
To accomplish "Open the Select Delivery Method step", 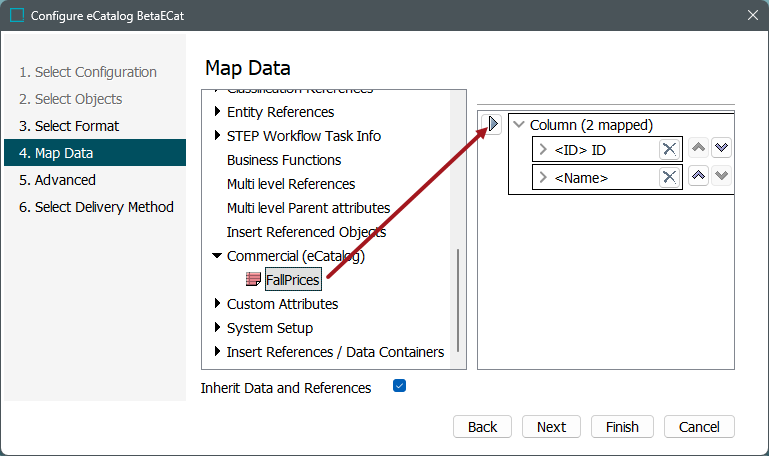I will click(x=96, y=207).
